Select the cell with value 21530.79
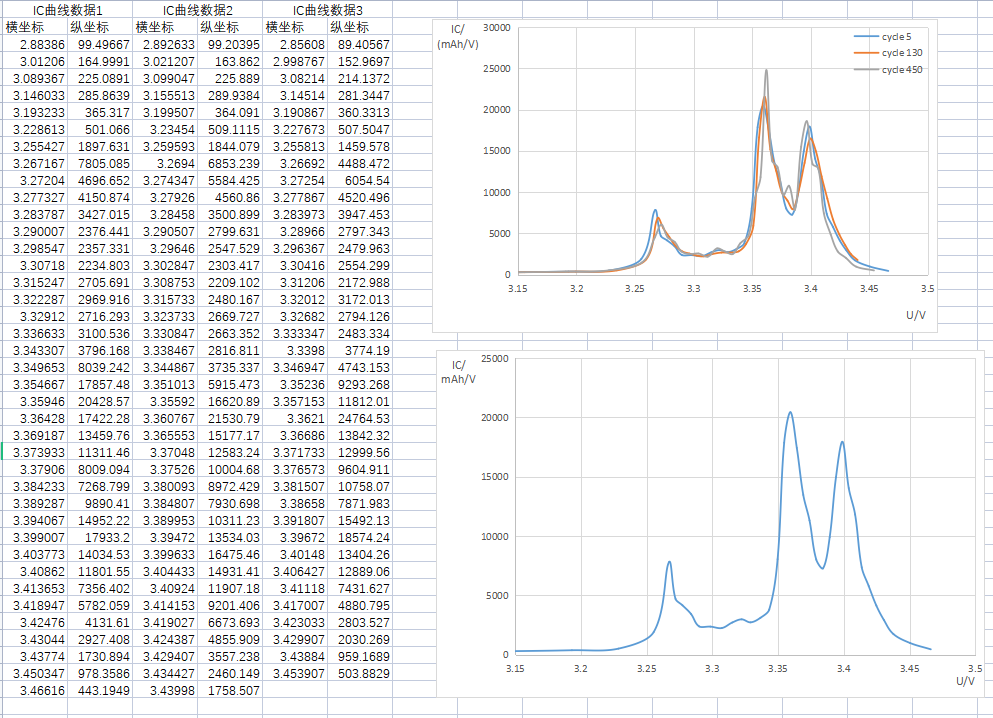Screen dimensions: 993x718 [x=230, y=419]
